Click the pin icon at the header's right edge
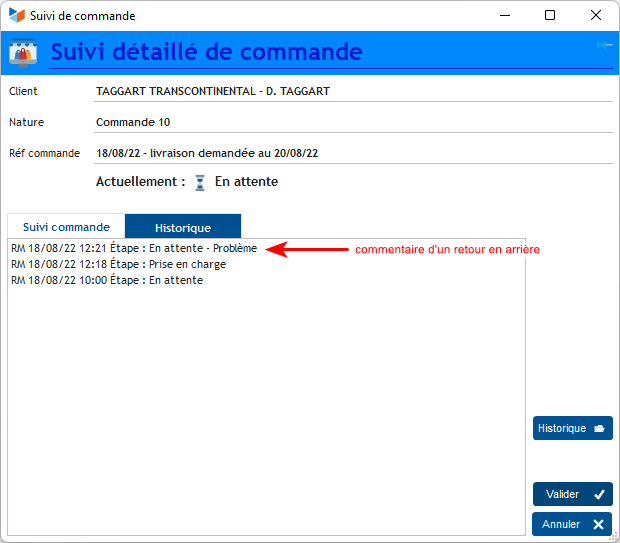 604,46
